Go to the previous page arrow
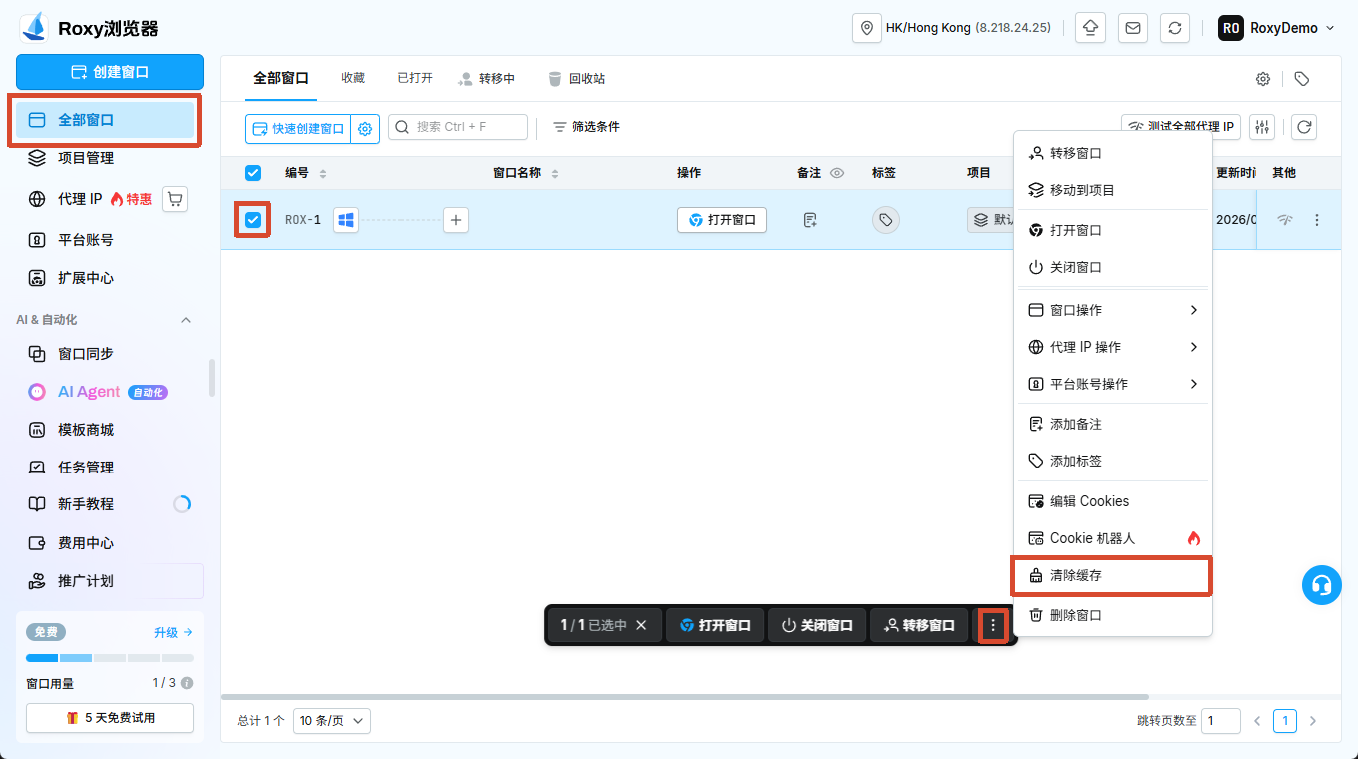 pyautogui.click(x=1257, y=720)
